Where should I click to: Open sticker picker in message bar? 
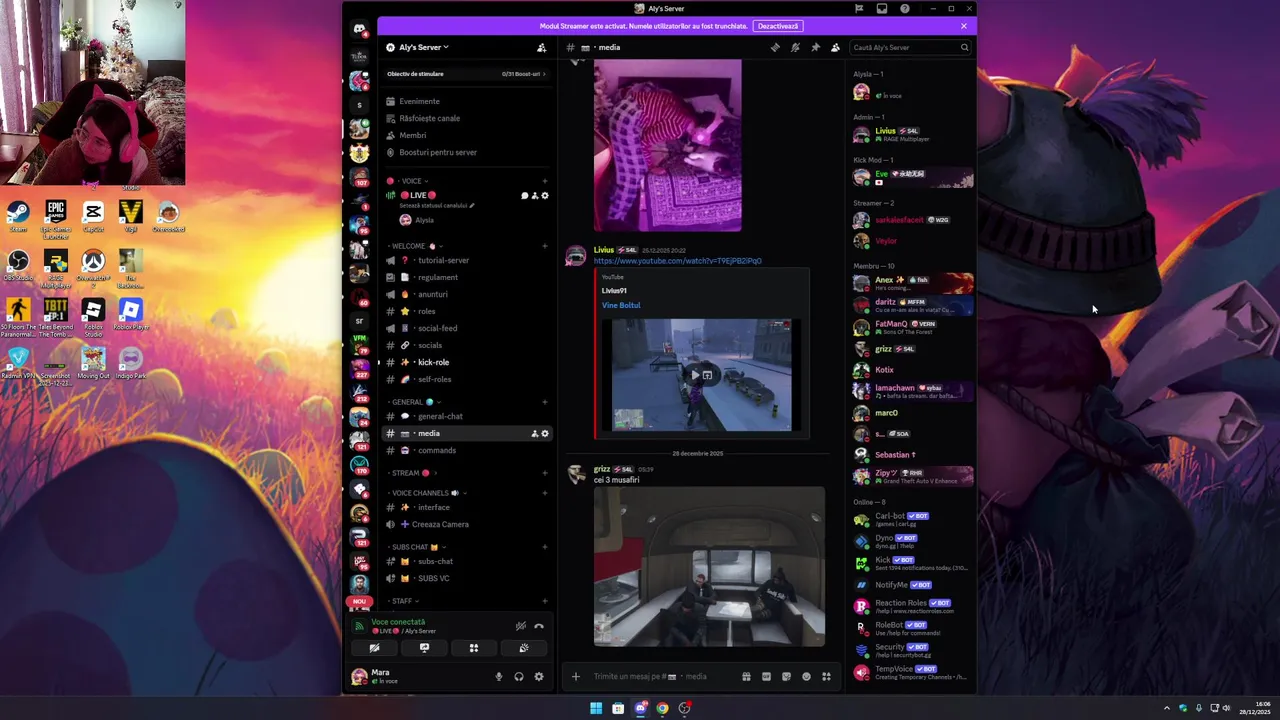pos(786,677)
